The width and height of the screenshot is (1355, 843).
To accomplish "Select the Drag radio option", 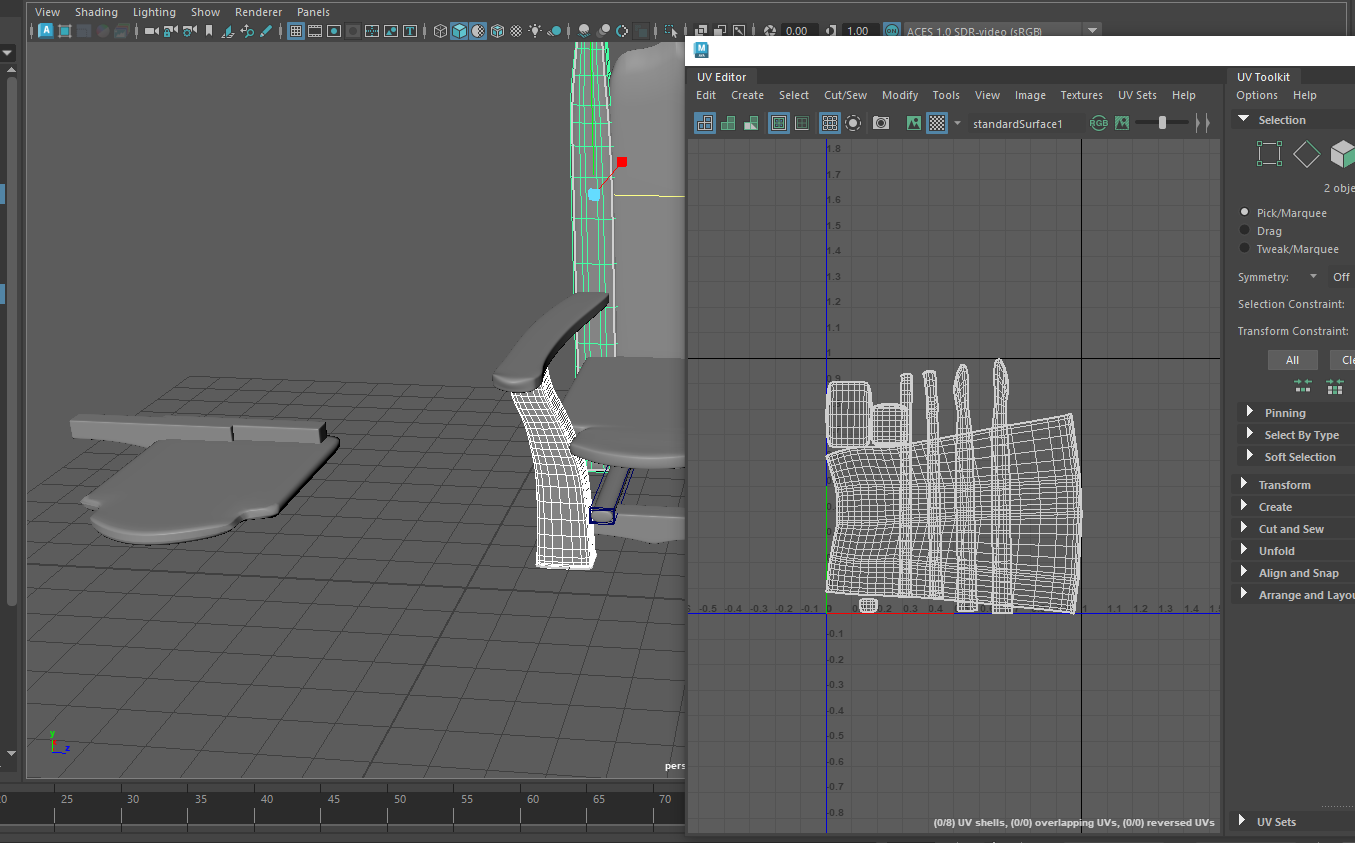I will tap(1245, 230).
